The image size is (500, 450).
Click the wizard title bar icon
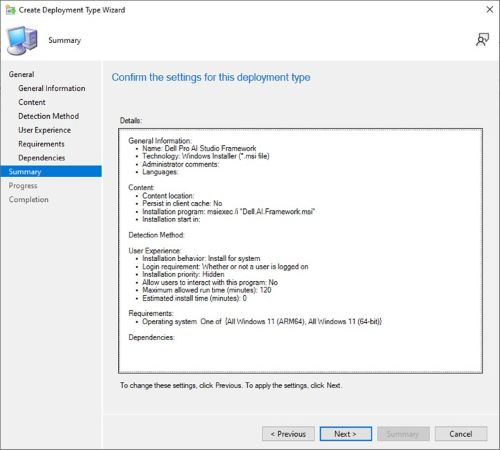pyautogui.click(x=11, y=10)
